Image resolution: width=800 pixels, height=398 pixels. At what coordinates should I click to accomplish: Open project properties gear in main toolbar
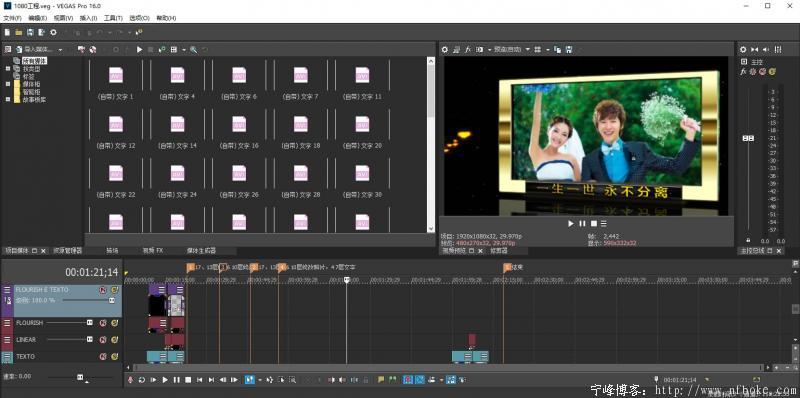tap(53, 32)
